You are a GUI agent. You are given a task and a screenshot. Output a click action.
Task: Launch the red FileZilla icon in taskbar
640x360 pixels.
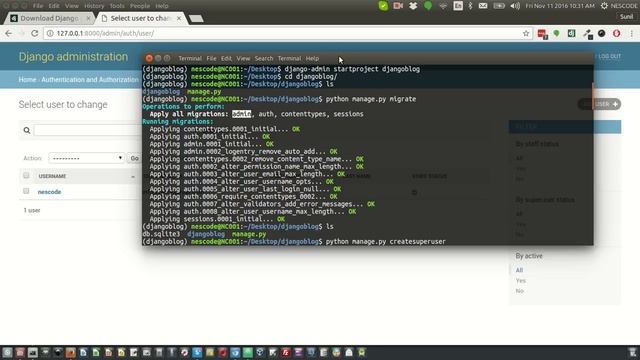coord(285,352)
